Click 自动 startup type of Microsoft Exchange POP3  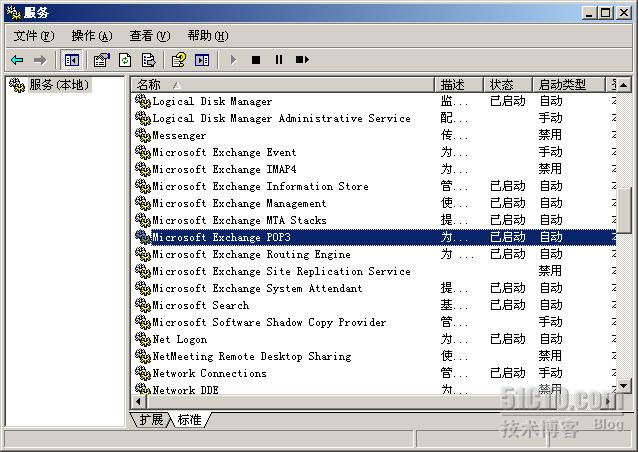click(x=551, y=237)
